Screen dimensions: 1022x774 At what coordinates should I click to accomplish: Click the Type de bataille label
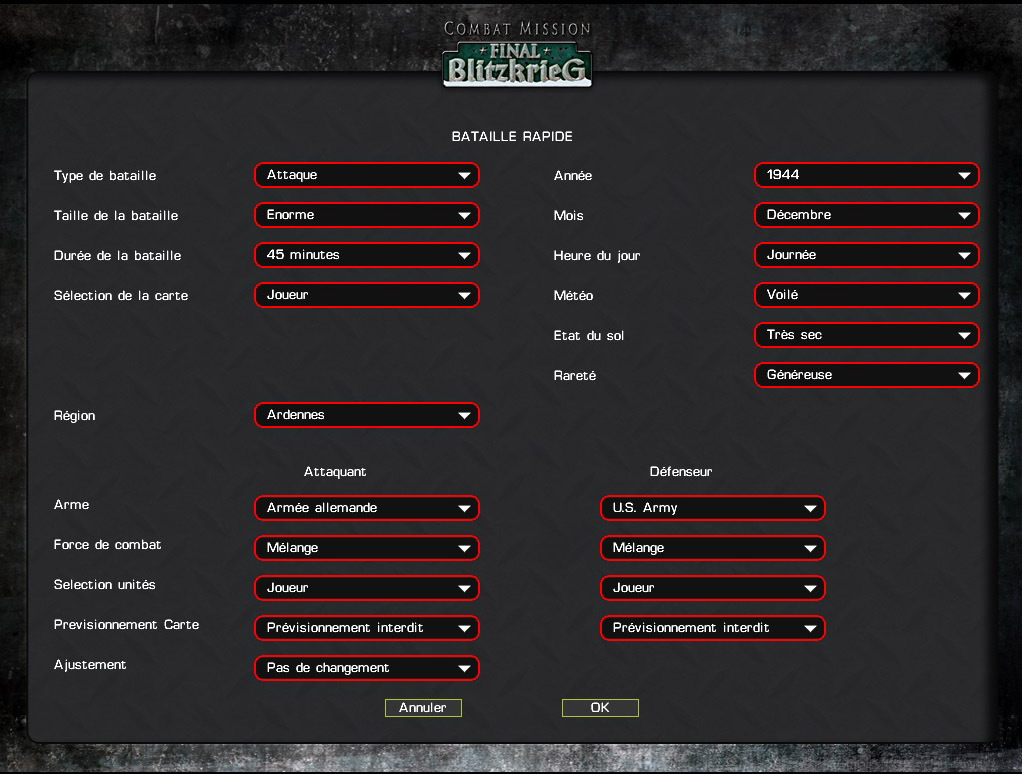click(105, 175)
